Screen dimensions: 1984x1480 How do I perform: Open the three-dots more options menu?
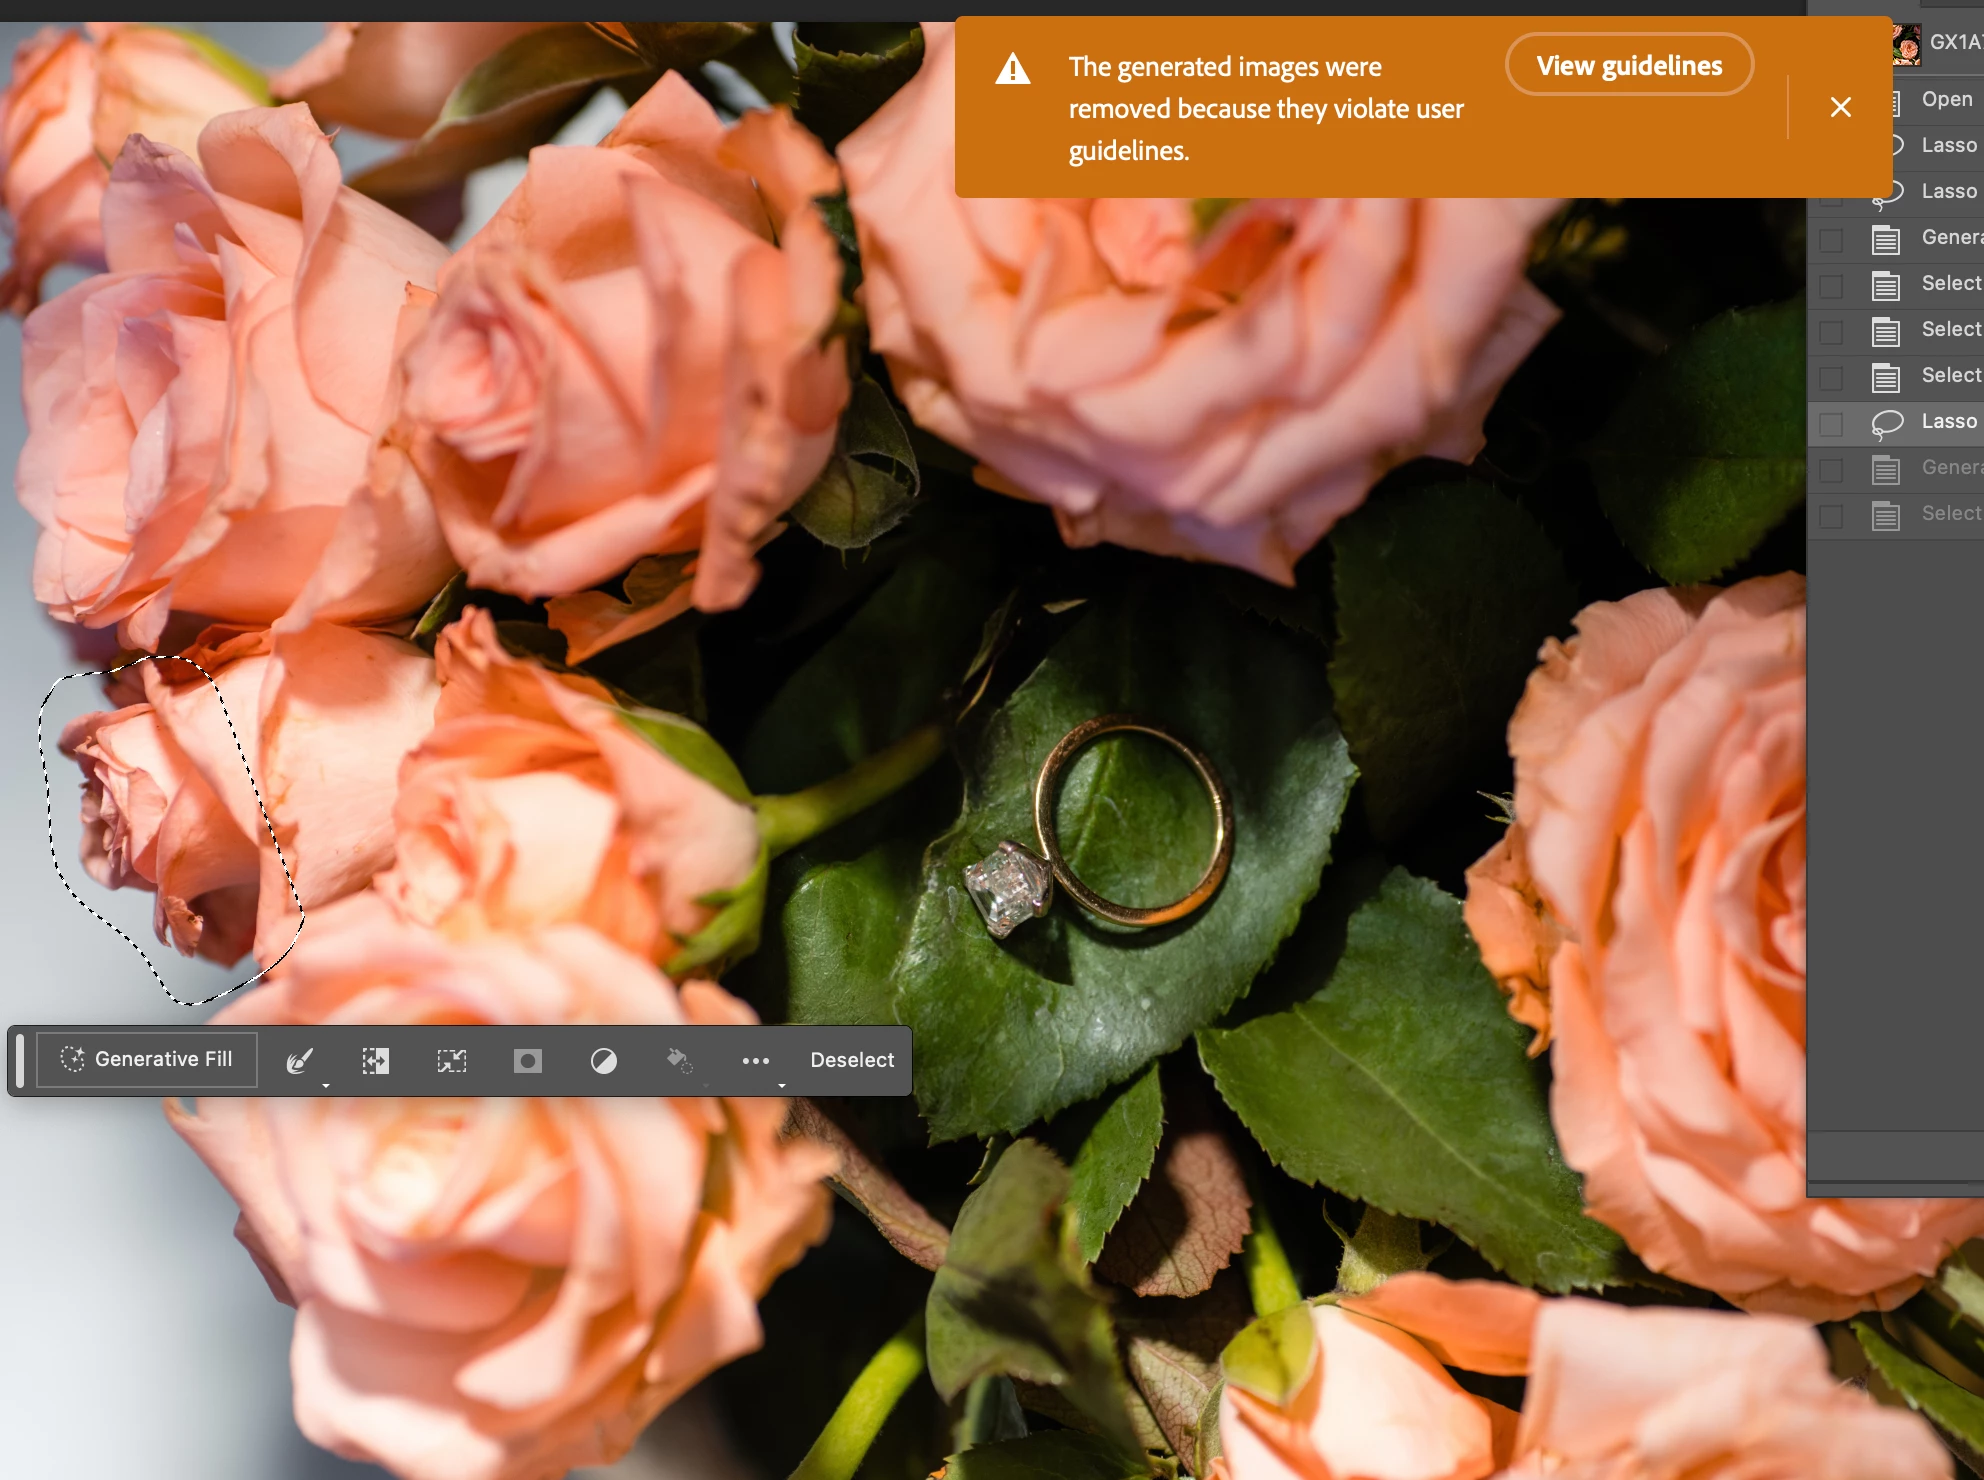(x=755, y=1060)
